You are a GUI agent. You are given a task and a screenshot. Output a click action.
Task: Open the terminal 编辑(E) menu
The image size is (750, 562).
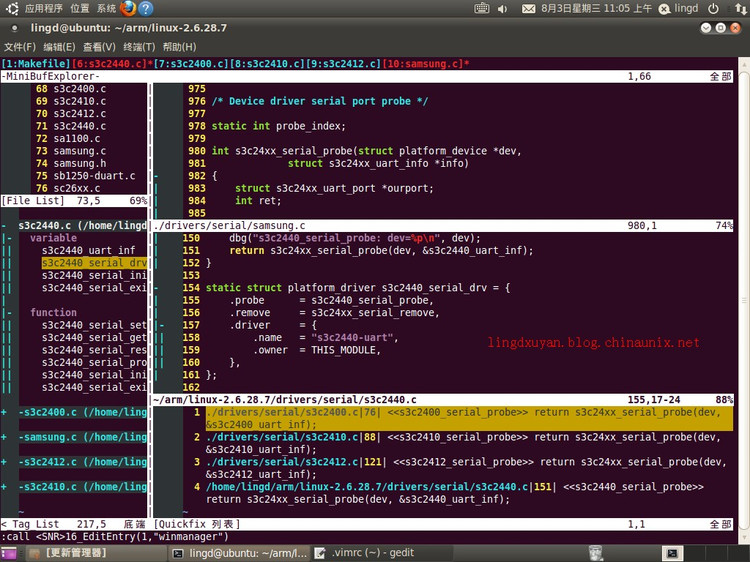click(59, 47)
